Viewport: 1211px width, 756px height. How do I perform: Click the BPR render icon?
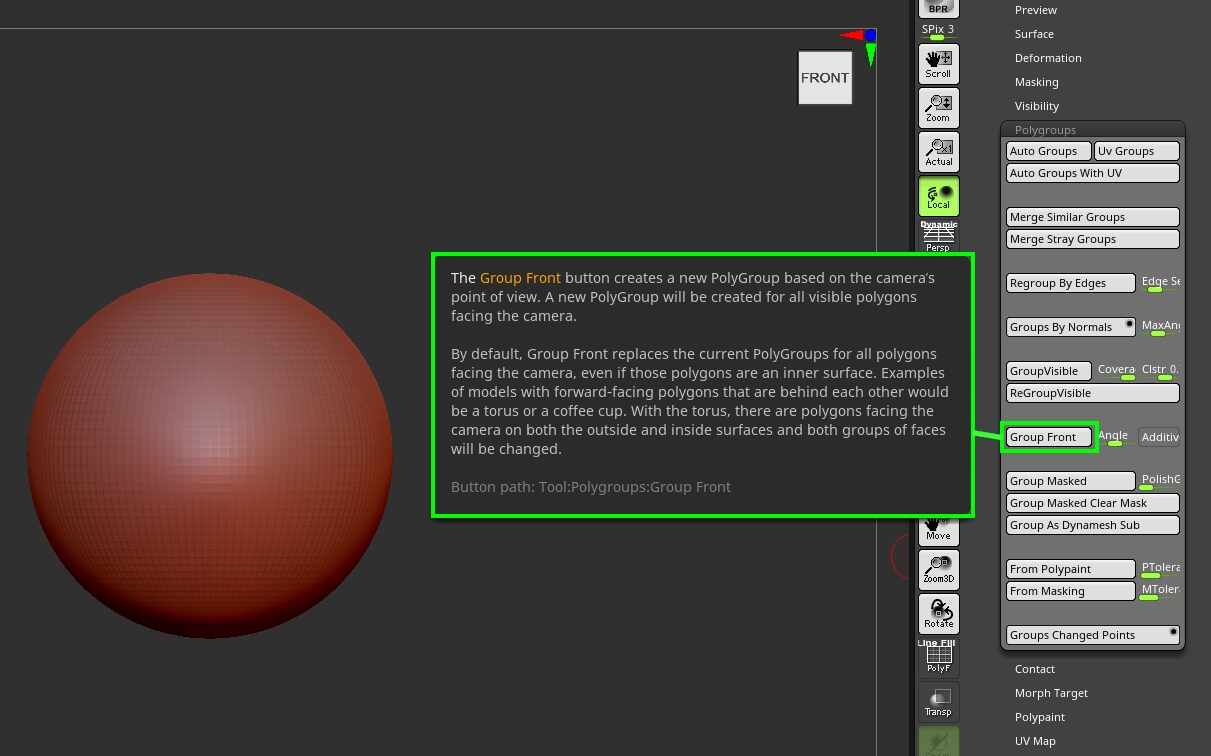click(938, 8)
